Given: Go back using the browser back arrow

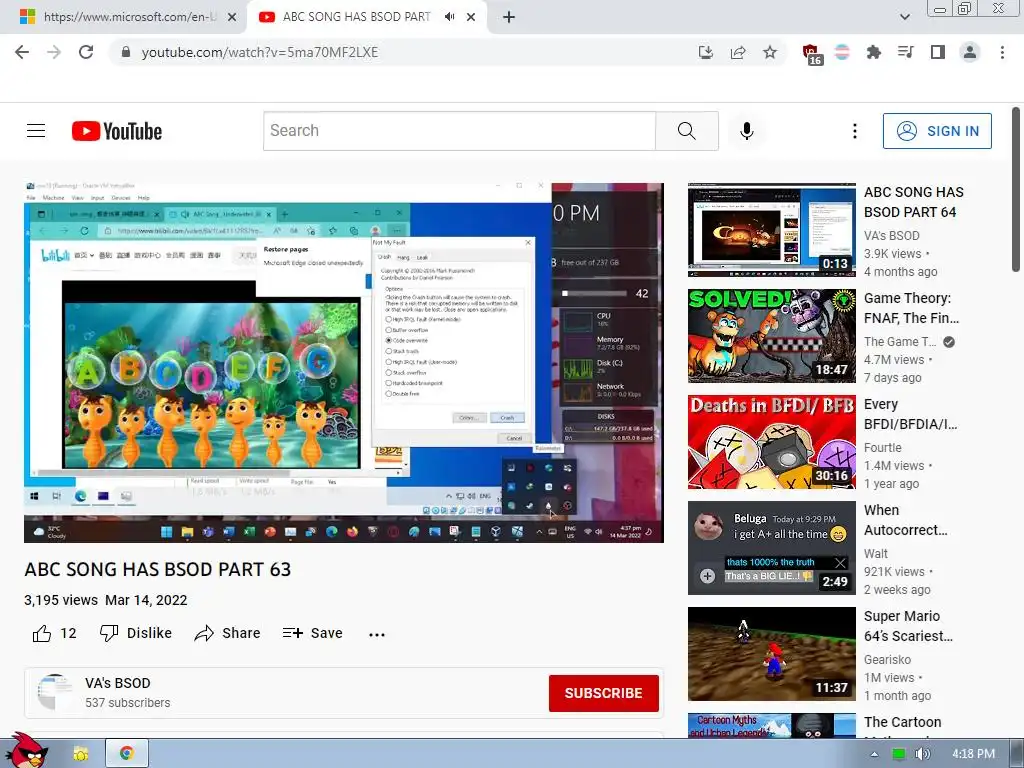Looking at the screenshot, I should (22, 52).
